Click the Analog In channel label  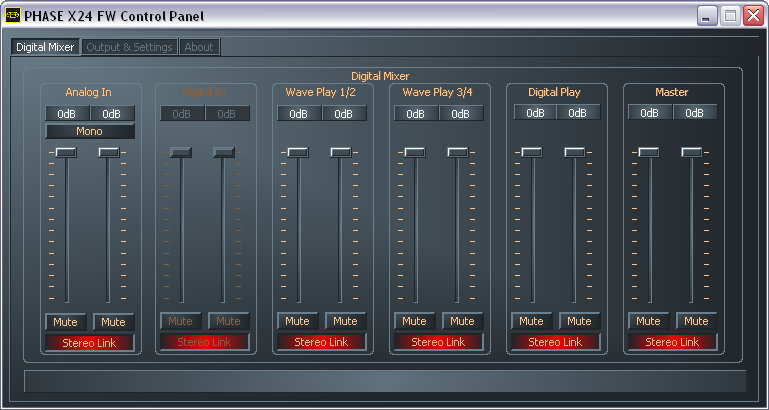(x=89, y=92)
